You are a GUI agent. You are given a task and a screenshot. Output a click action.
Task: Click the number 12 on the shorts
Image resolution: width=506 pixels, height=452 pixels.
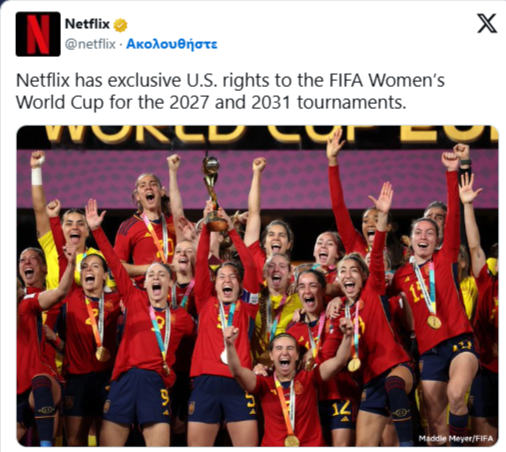pyautogui.click(x=341, y=408)
